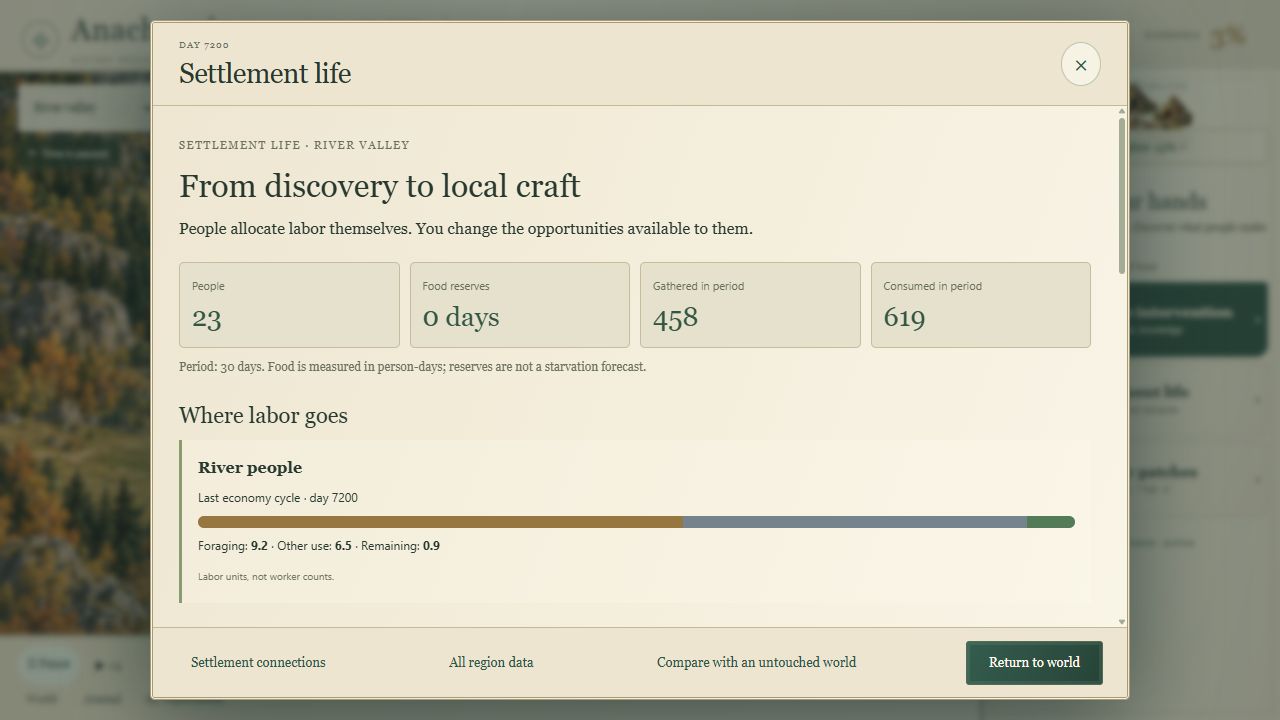1280x720 pixels.
Task: Click From discovery to local craft heading
Action: click(x=380, y=186)
